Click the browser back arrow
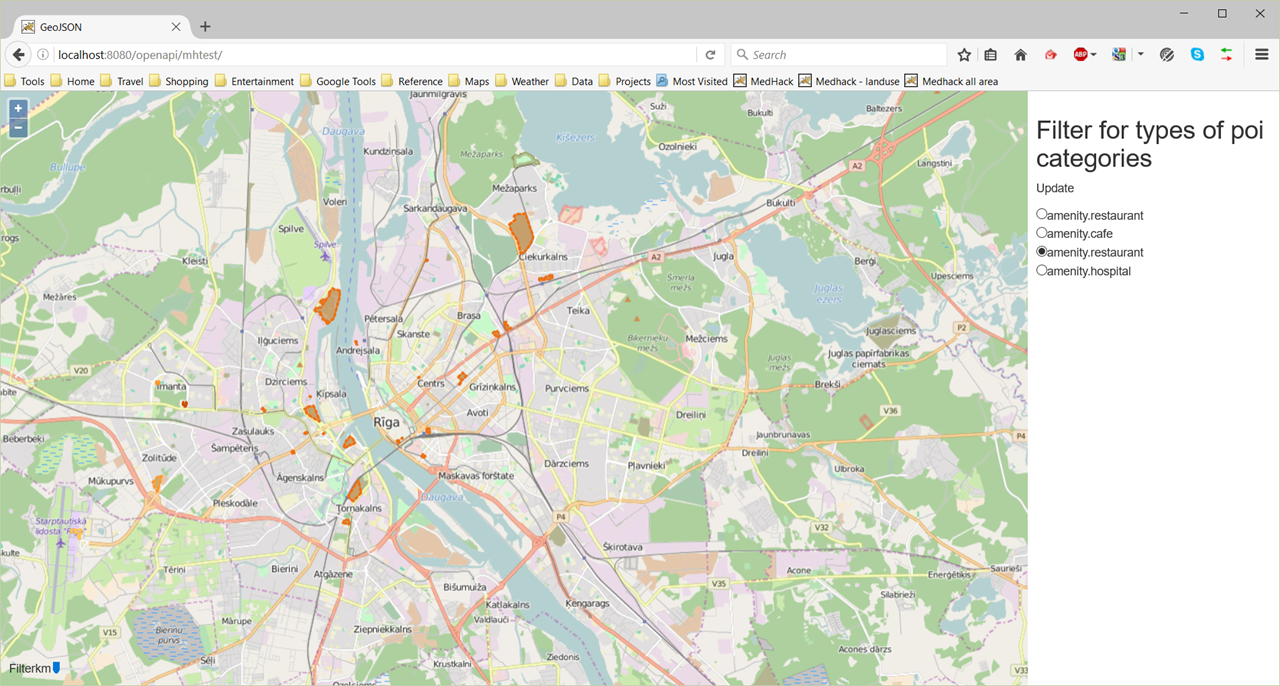Viewport: 1280px width, 686px height. pos(18,55)
